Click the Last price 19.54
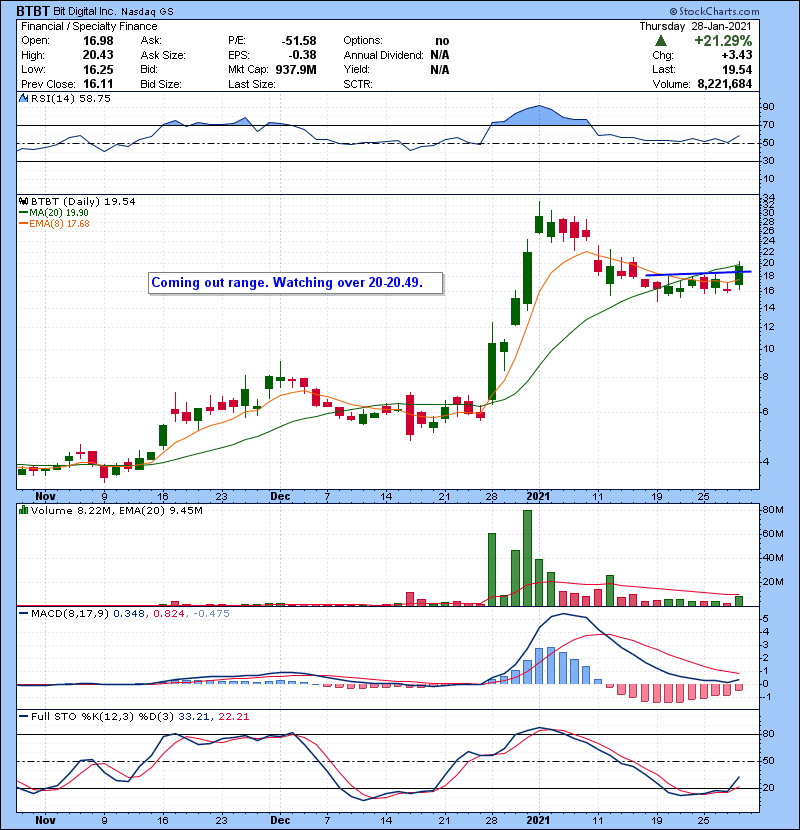800x830 pixels. tap(737, 69)
